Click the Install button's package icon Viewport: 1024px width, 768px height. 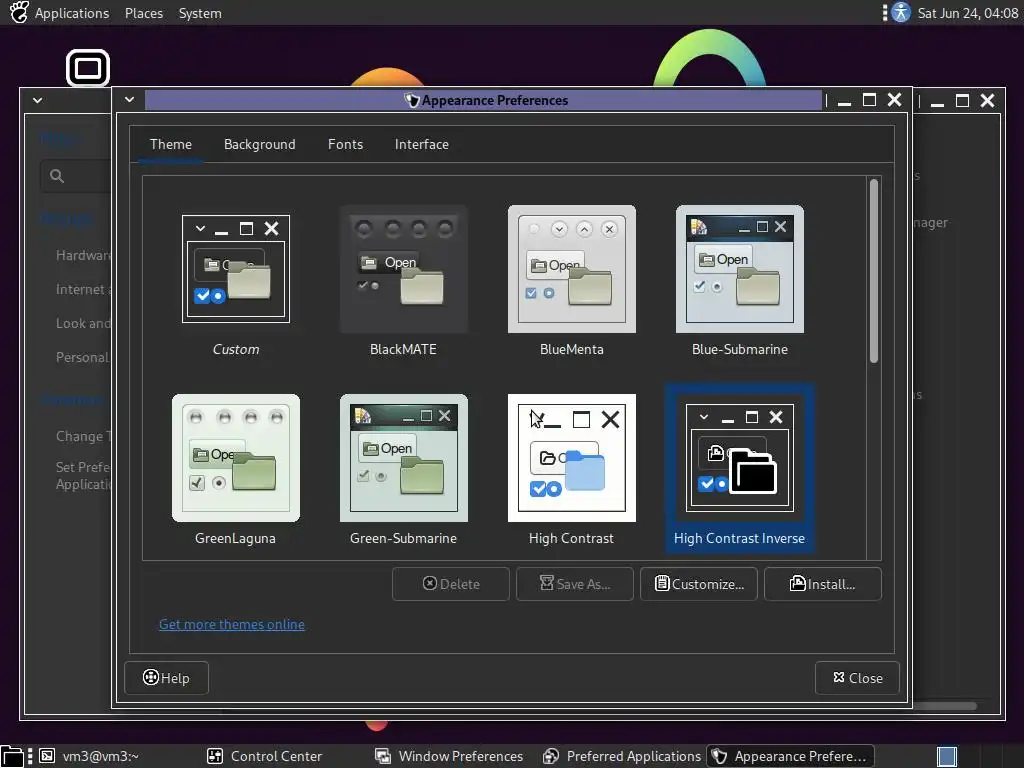(x=797, y=583)
